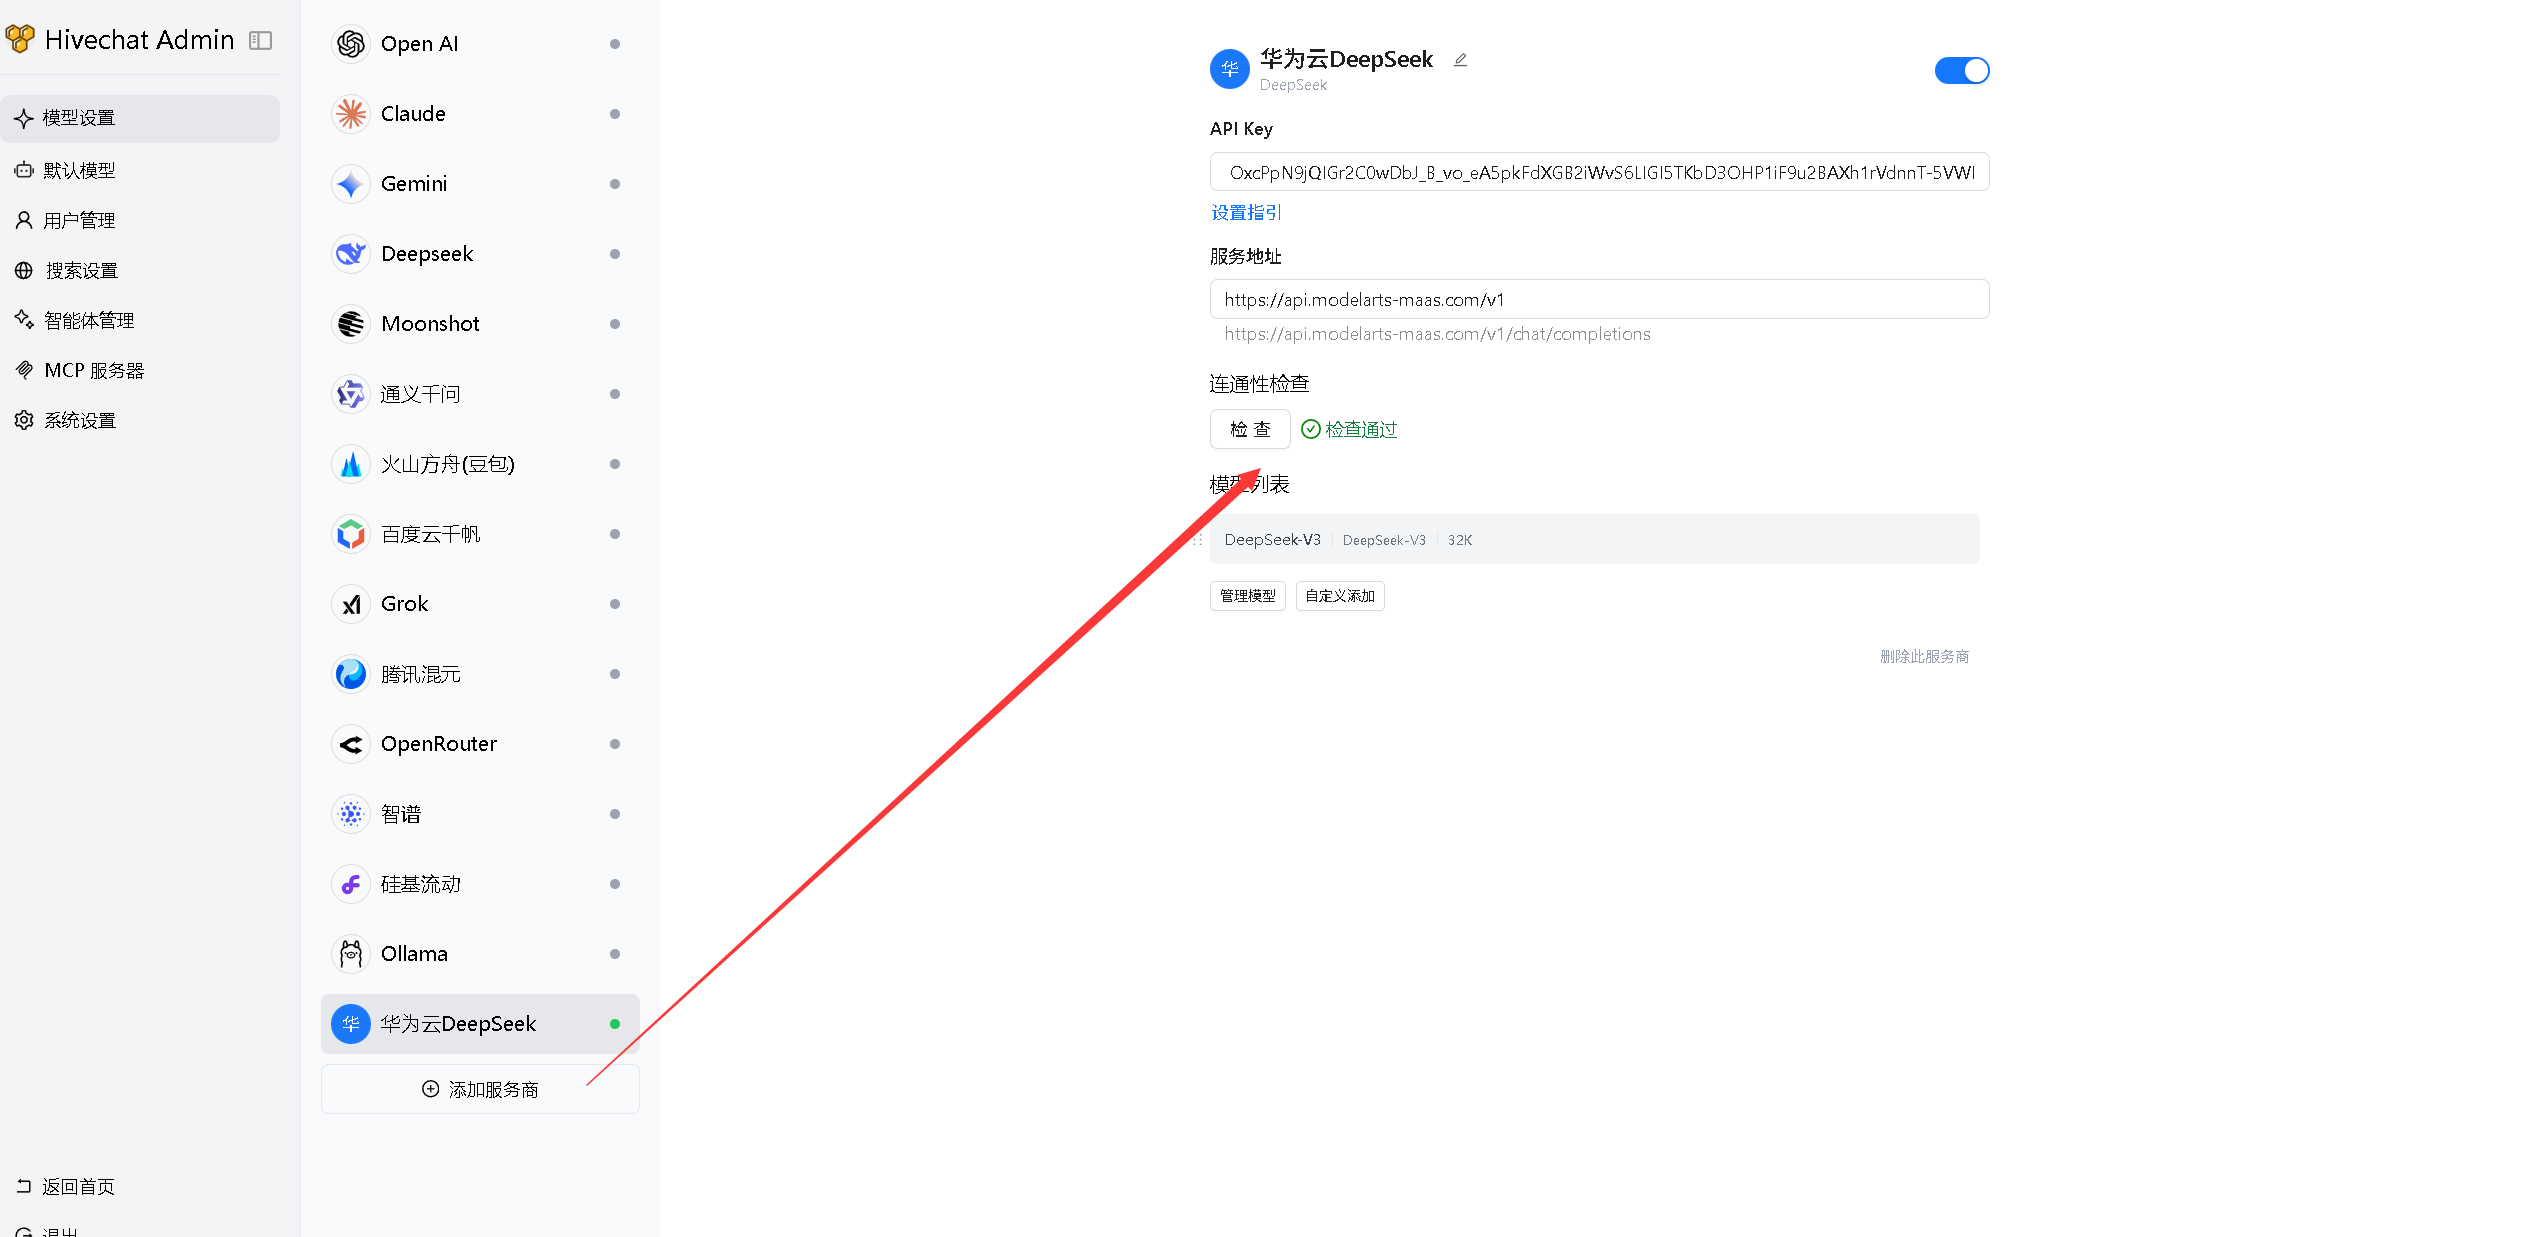Click the chat/completions preview URL text
Screen dimensions: 2531x1237
[x=1437, y=334]
